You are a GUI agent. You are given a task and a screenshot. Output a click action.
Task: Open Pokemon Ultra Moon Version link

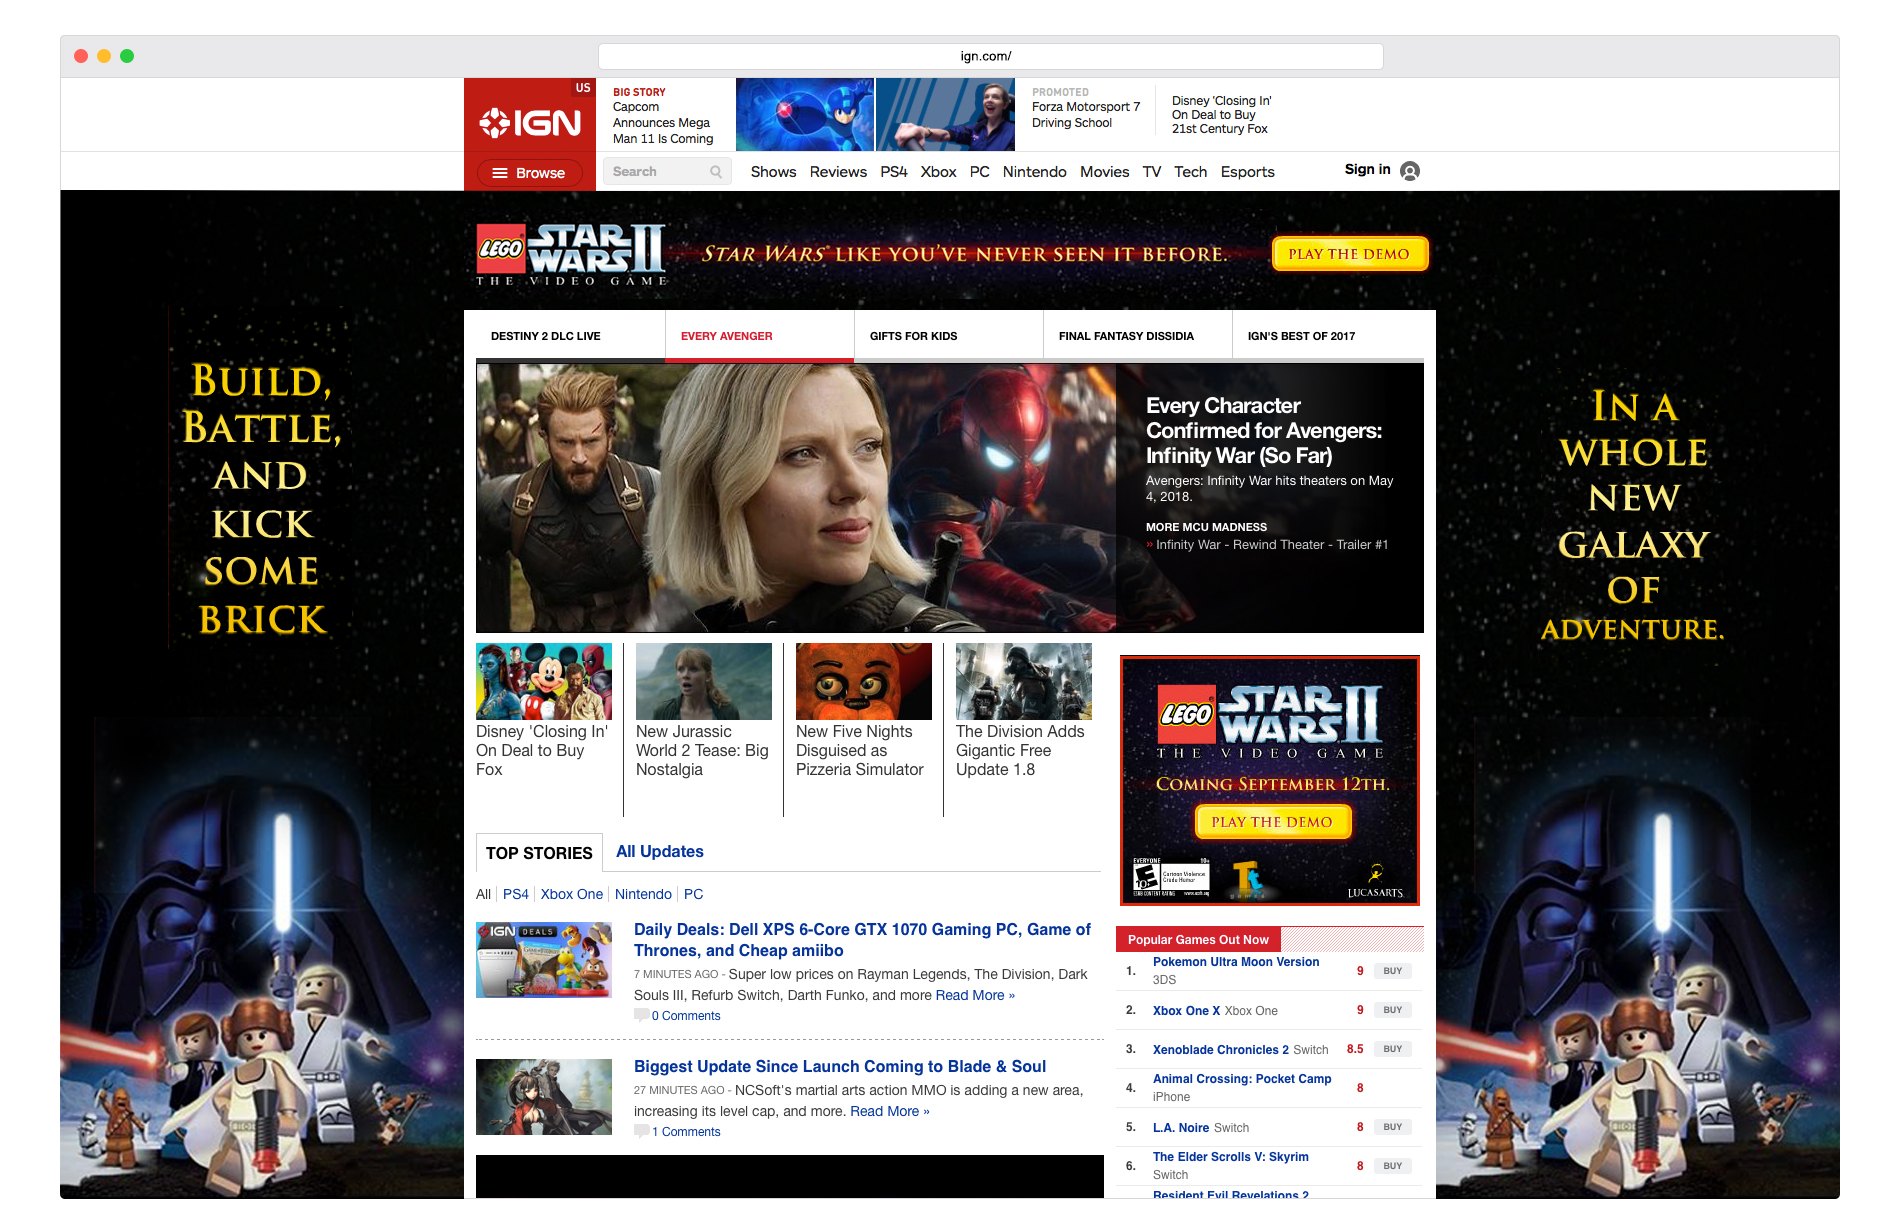tap(1236, 962)
